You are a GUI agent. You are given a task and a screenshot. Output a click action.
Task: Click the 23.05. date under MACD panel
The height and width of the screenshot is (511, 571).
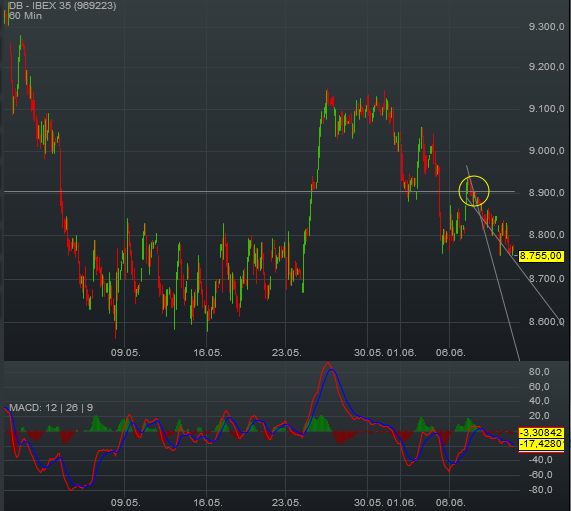click(x=287, y=503)
